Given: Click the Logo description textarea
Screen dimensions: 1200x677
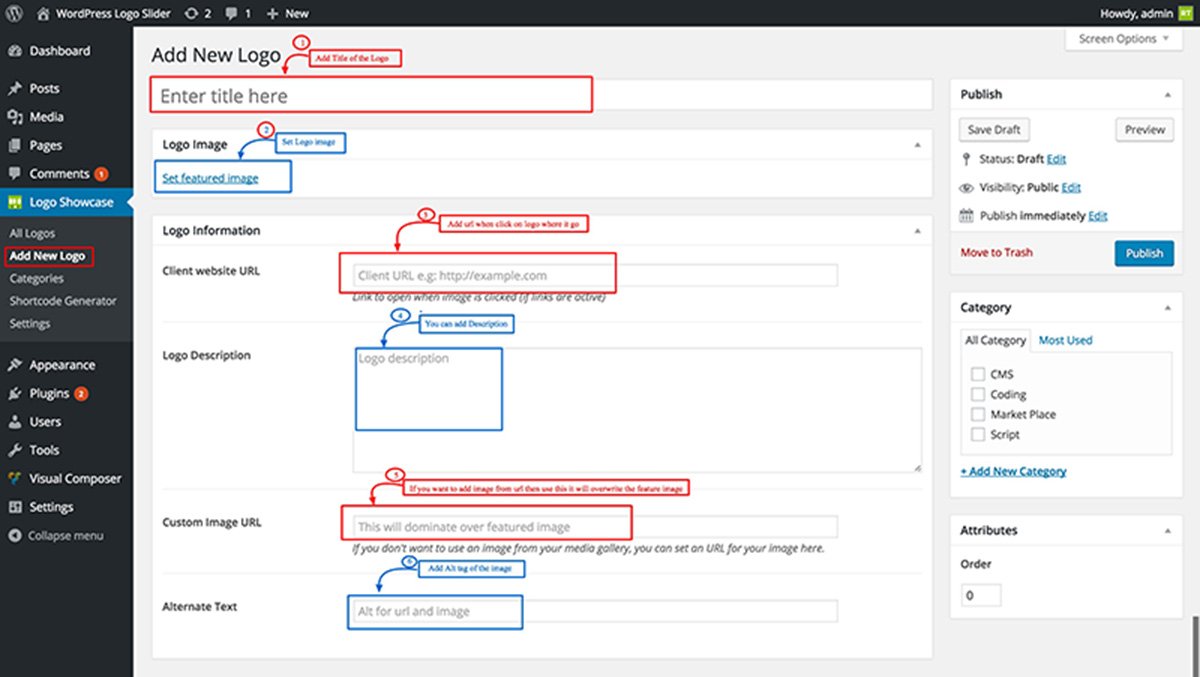Looking at the screenshot, I should click(x=636, y=410).
